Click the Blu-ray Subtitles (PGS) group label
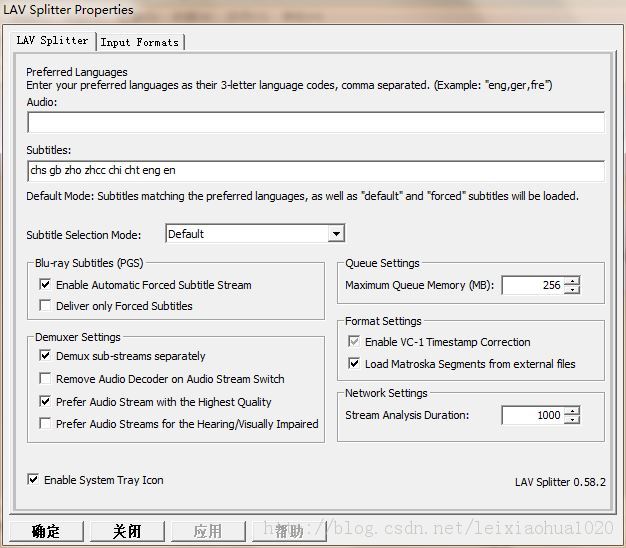Screen dimensions: 626x548 (x=89, y=263)
